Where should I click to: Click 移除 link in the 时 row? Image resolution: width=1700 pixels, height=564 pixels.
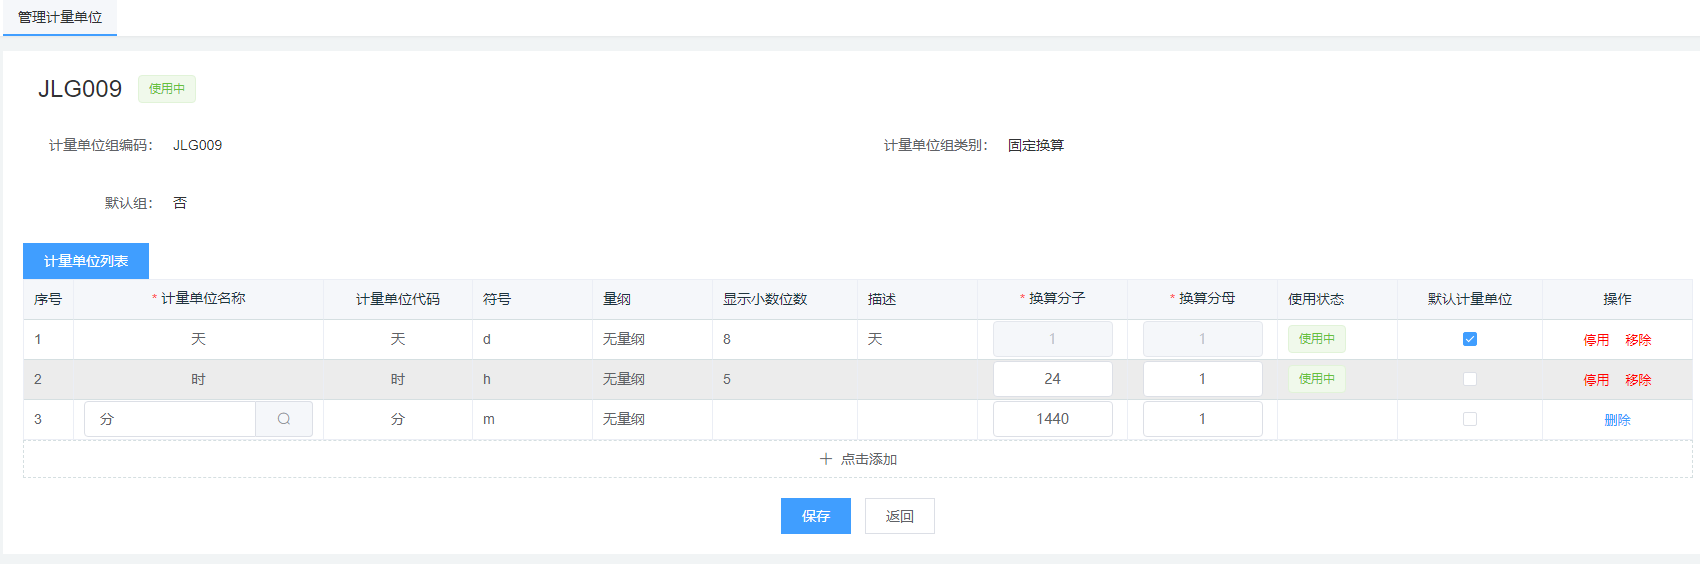tap(1638, 380)
